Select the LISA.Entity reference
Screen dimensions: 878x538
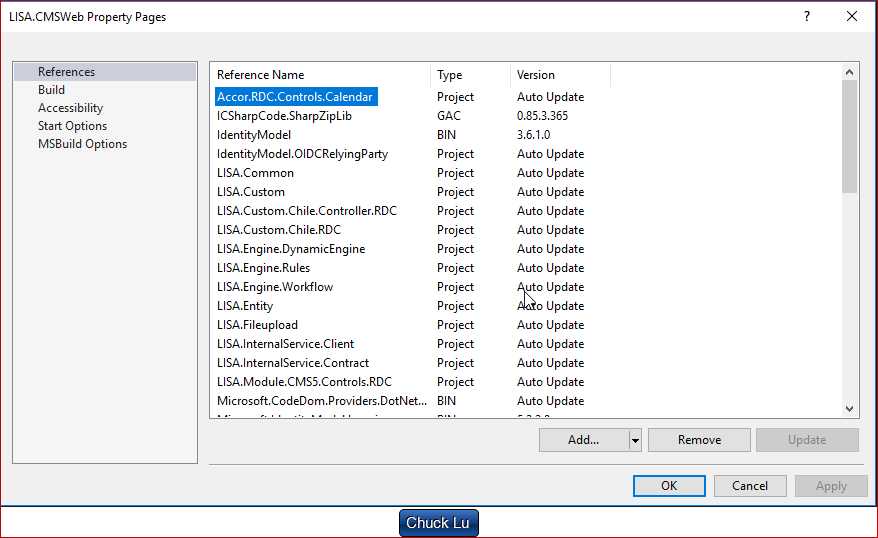[x=245, y=306]
